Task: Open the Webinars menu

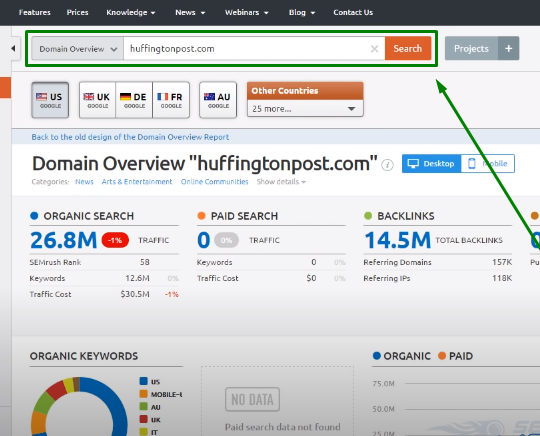Action: coord(247,12)
